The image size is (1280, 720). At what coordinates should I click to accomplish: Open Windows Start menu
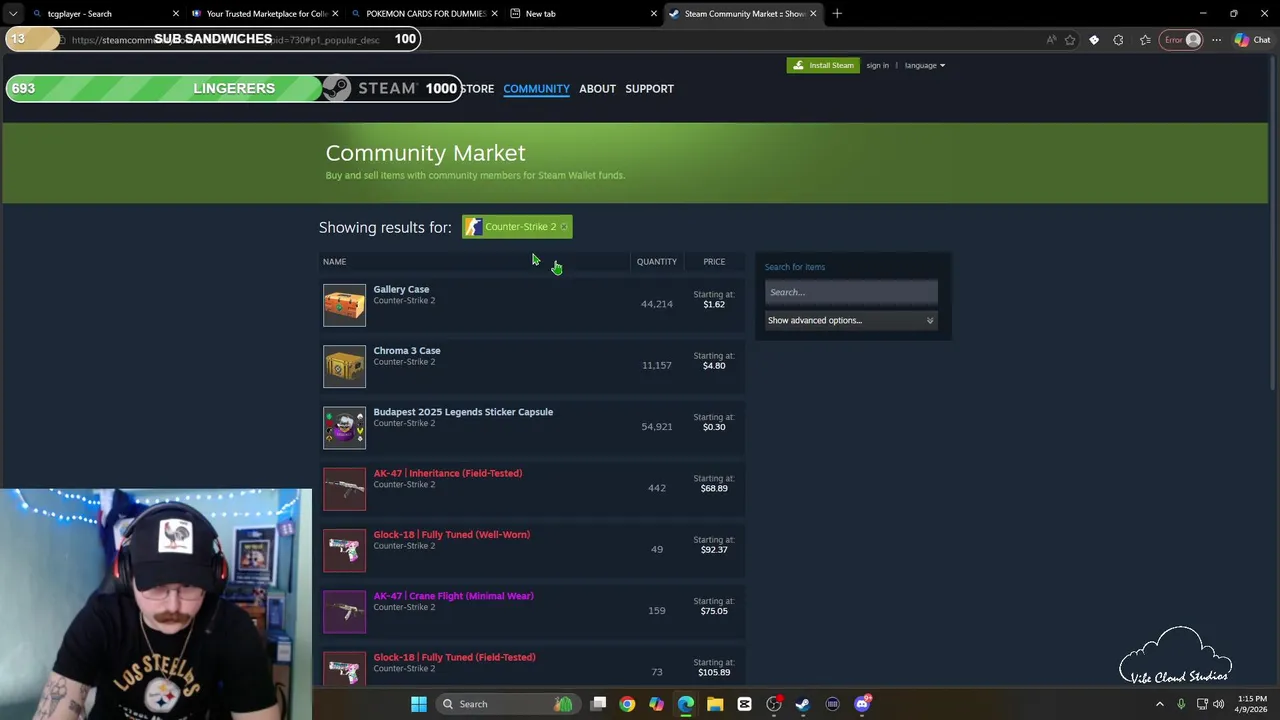point(419,704)
